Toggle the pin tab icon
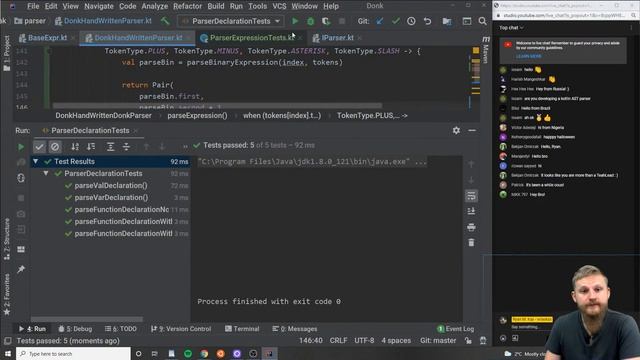This screenshot has width=640, height=360. (x=21, y=269)
